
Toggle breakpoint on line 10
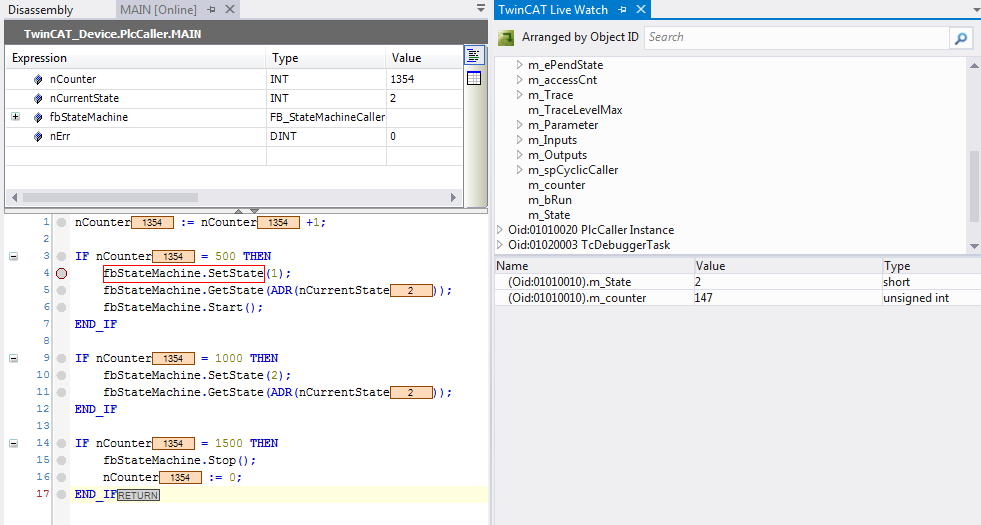click(61, 375)
